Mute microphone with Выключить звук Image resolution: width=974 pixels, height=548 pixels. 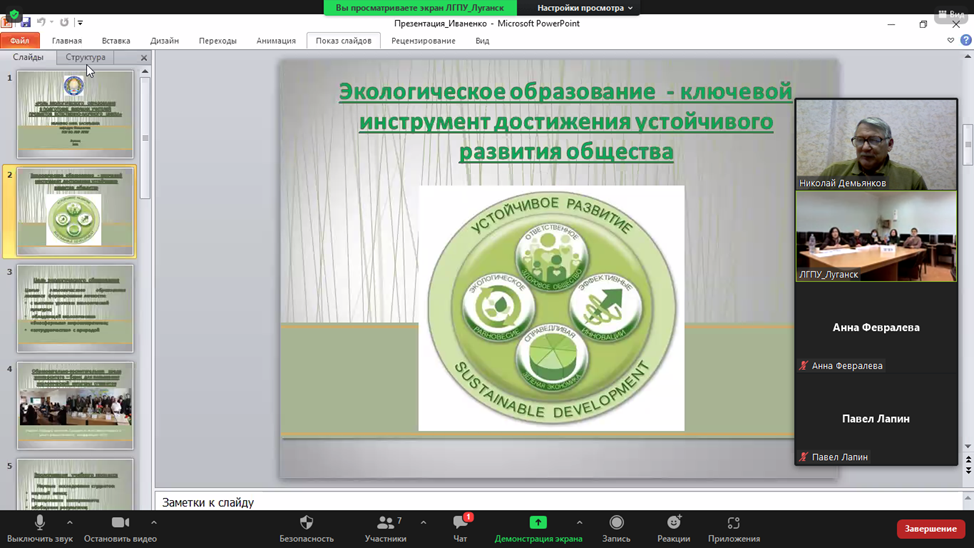[x=40, y=523]
